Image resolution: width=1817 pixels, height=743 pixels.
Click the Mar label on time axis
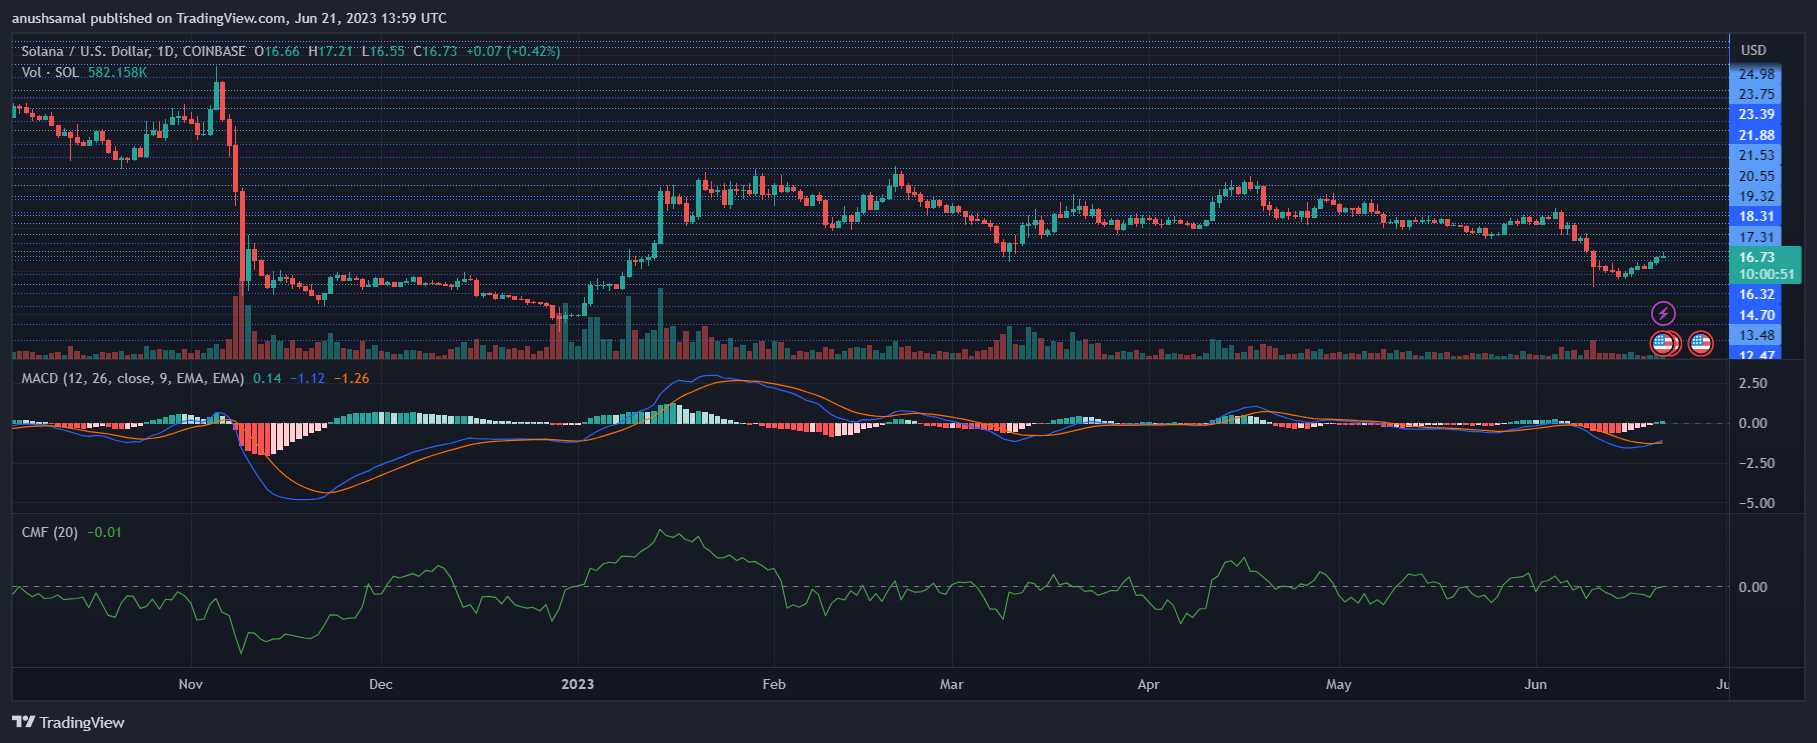[951, 684]
